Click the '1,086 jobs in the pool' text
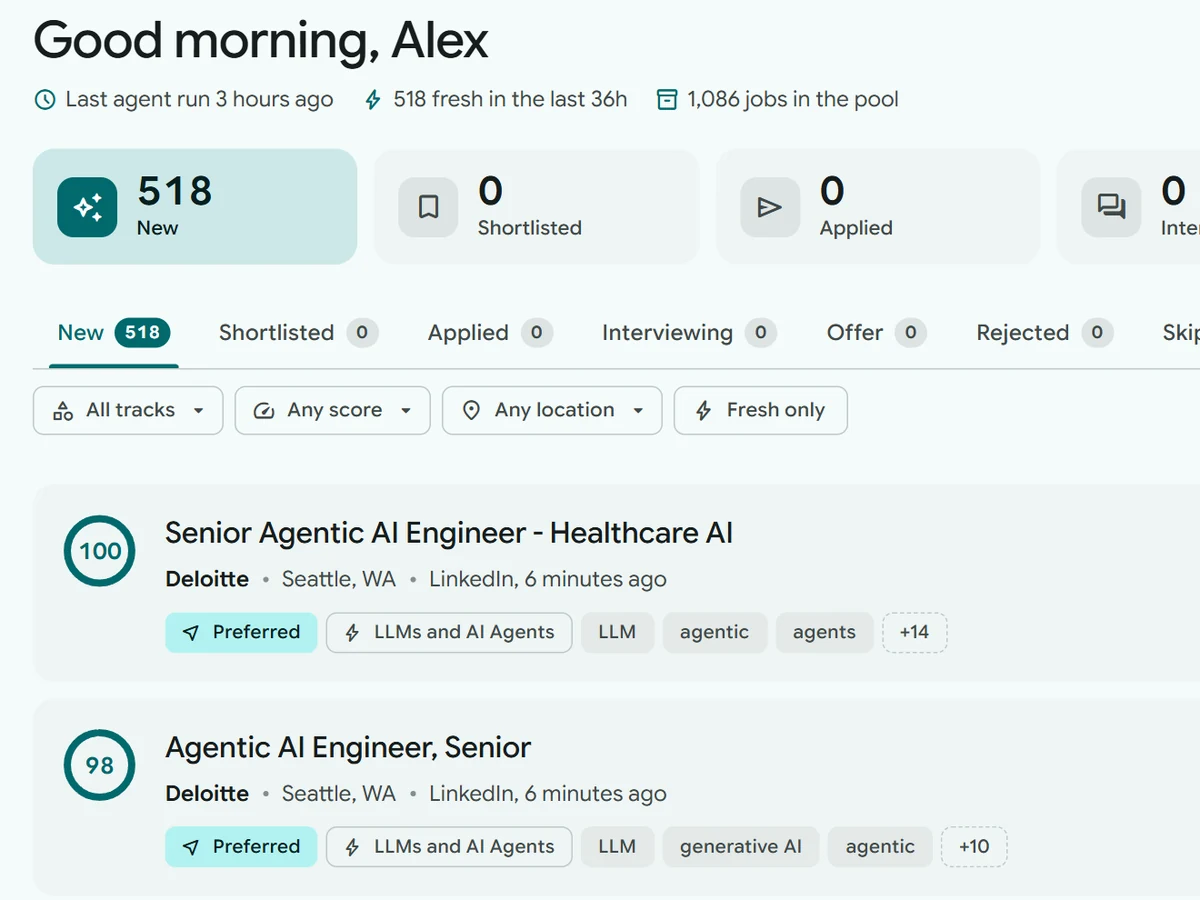The width and height of the screenshot is (1200, 900). pyautogui.click(x=793, y=100)
